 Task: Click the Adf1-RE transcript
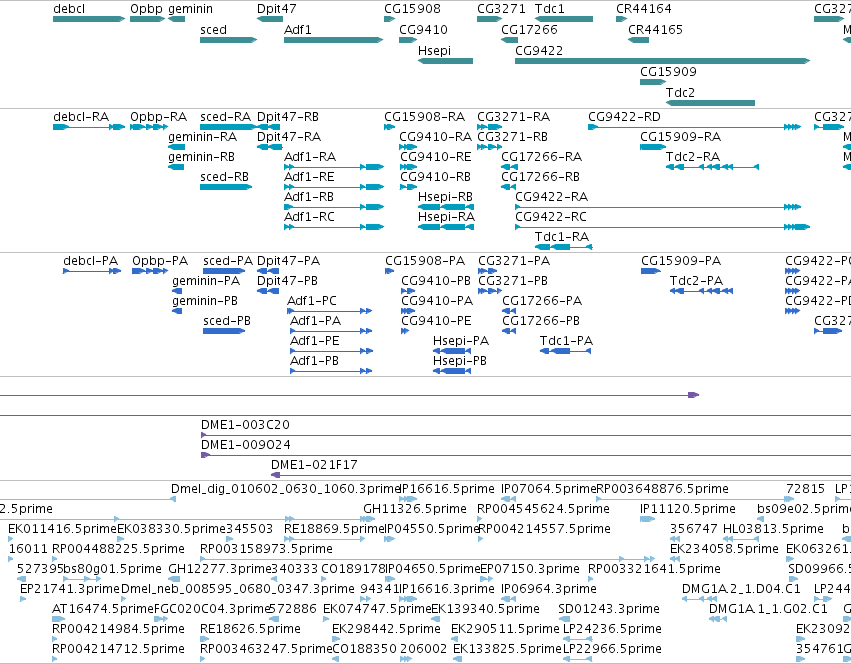334,187
